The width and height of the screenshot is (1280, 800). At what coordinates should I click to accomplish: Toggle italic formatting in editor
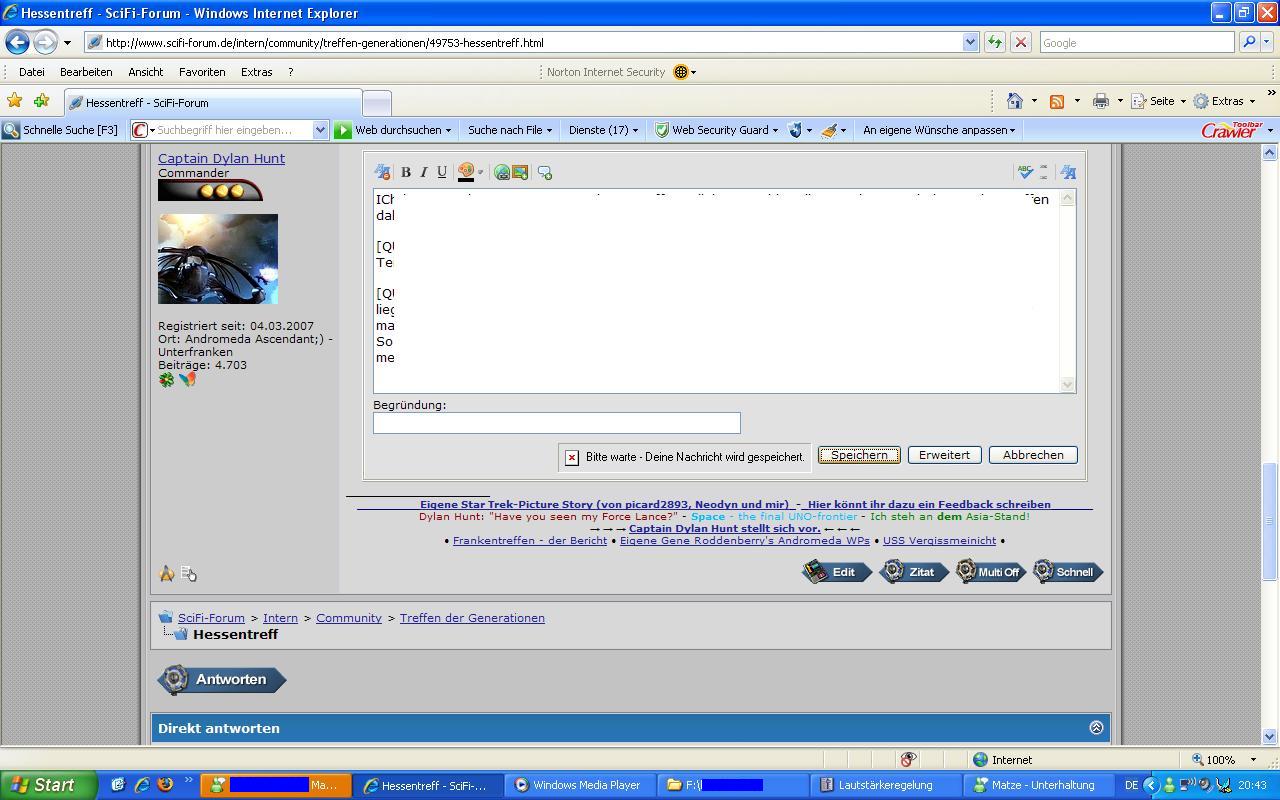(424, 173)
